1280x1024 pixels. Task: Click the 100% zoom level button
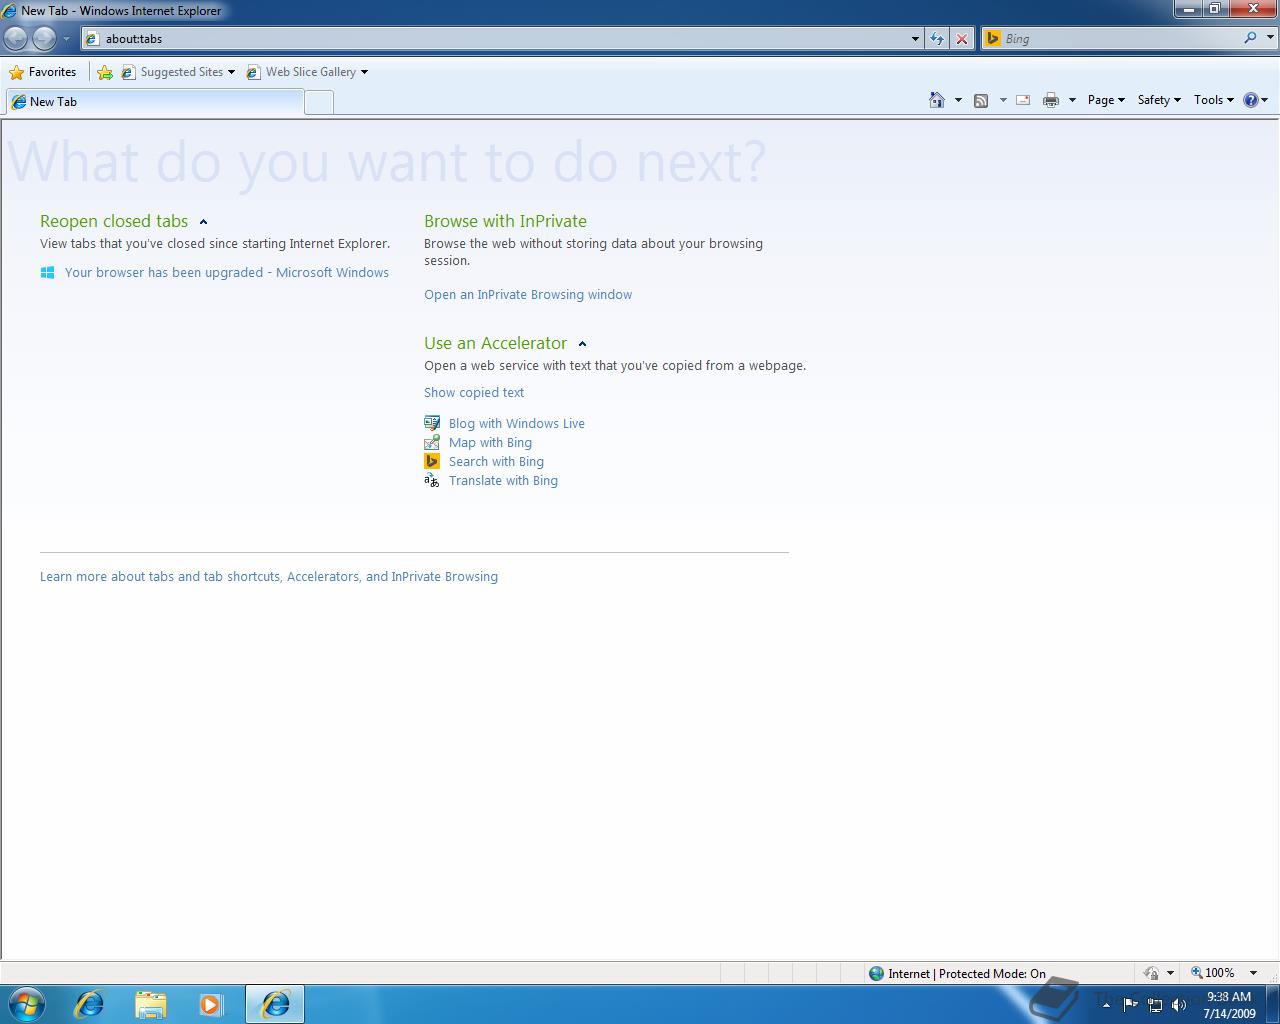pyautogui.click(x=1213, y=973)
